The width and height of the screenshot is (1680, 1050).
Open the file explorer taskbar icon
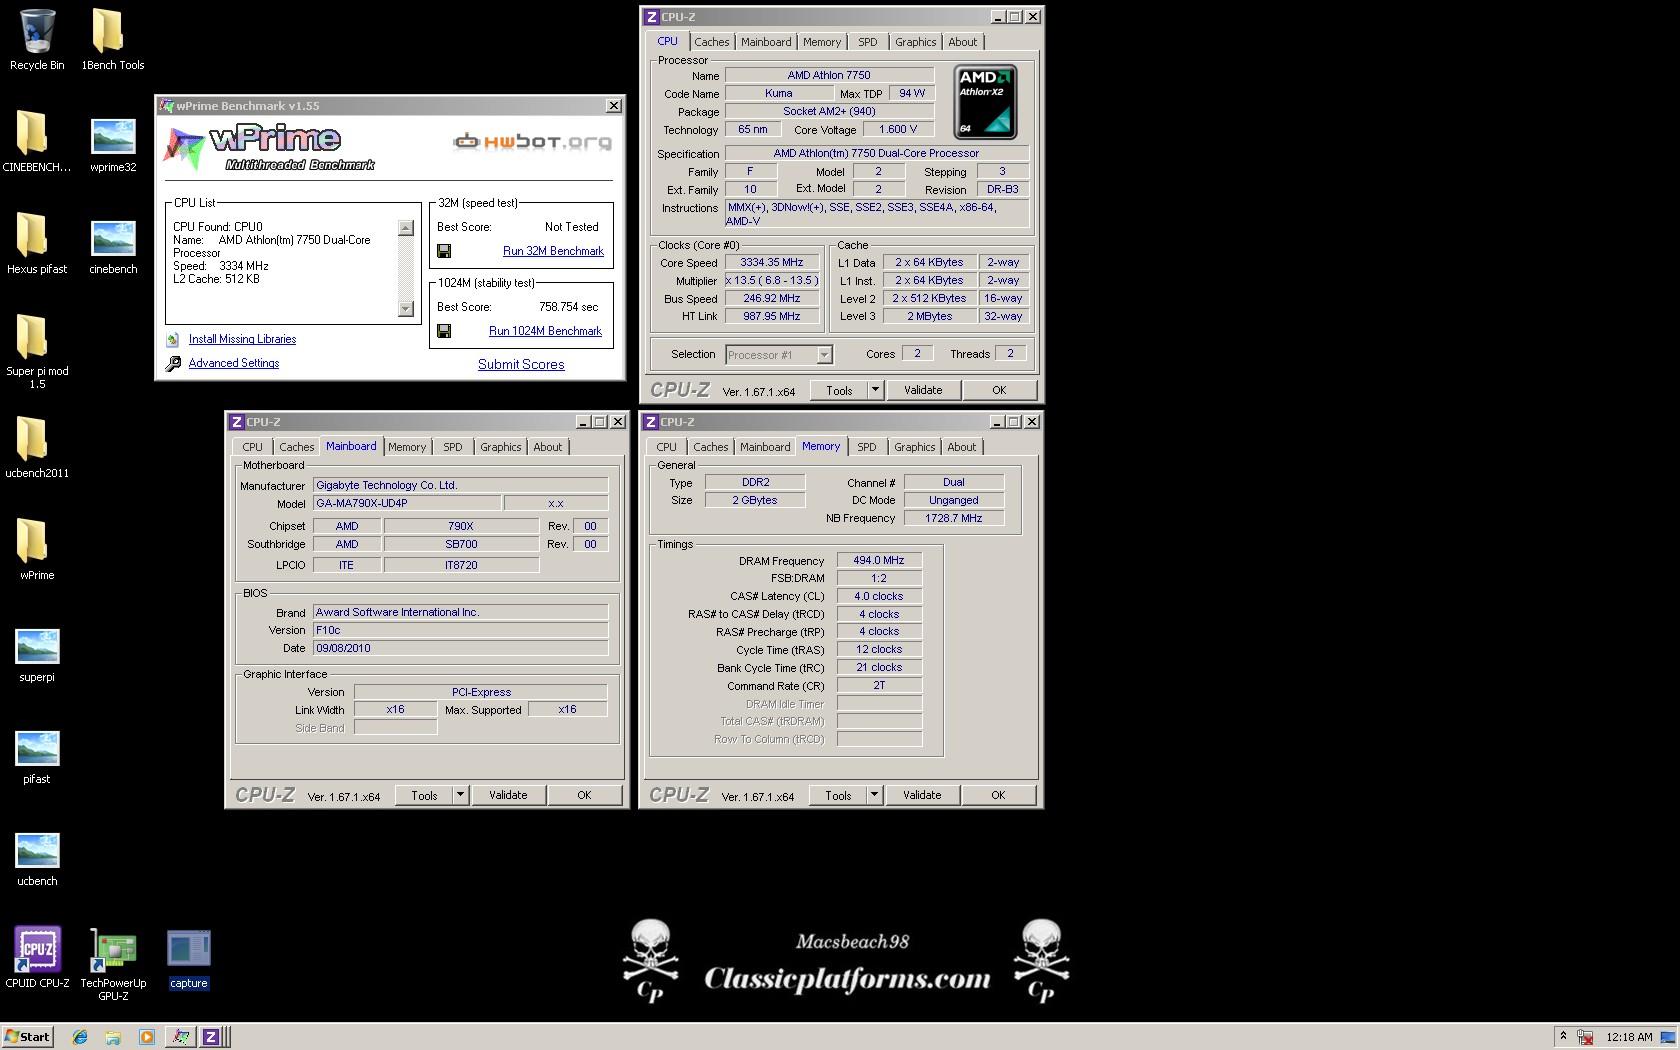pyautogui.click(x=113, y=1037)
